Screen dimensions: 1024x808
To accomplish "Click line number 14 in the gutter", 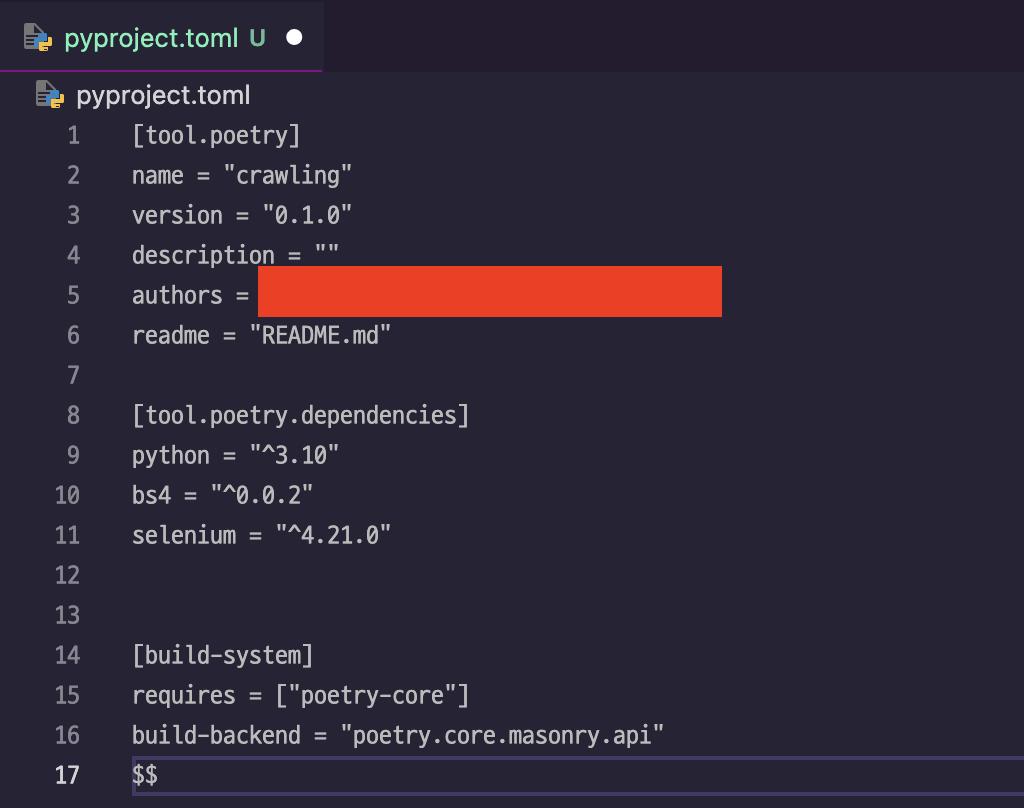I will click(67, 655).
